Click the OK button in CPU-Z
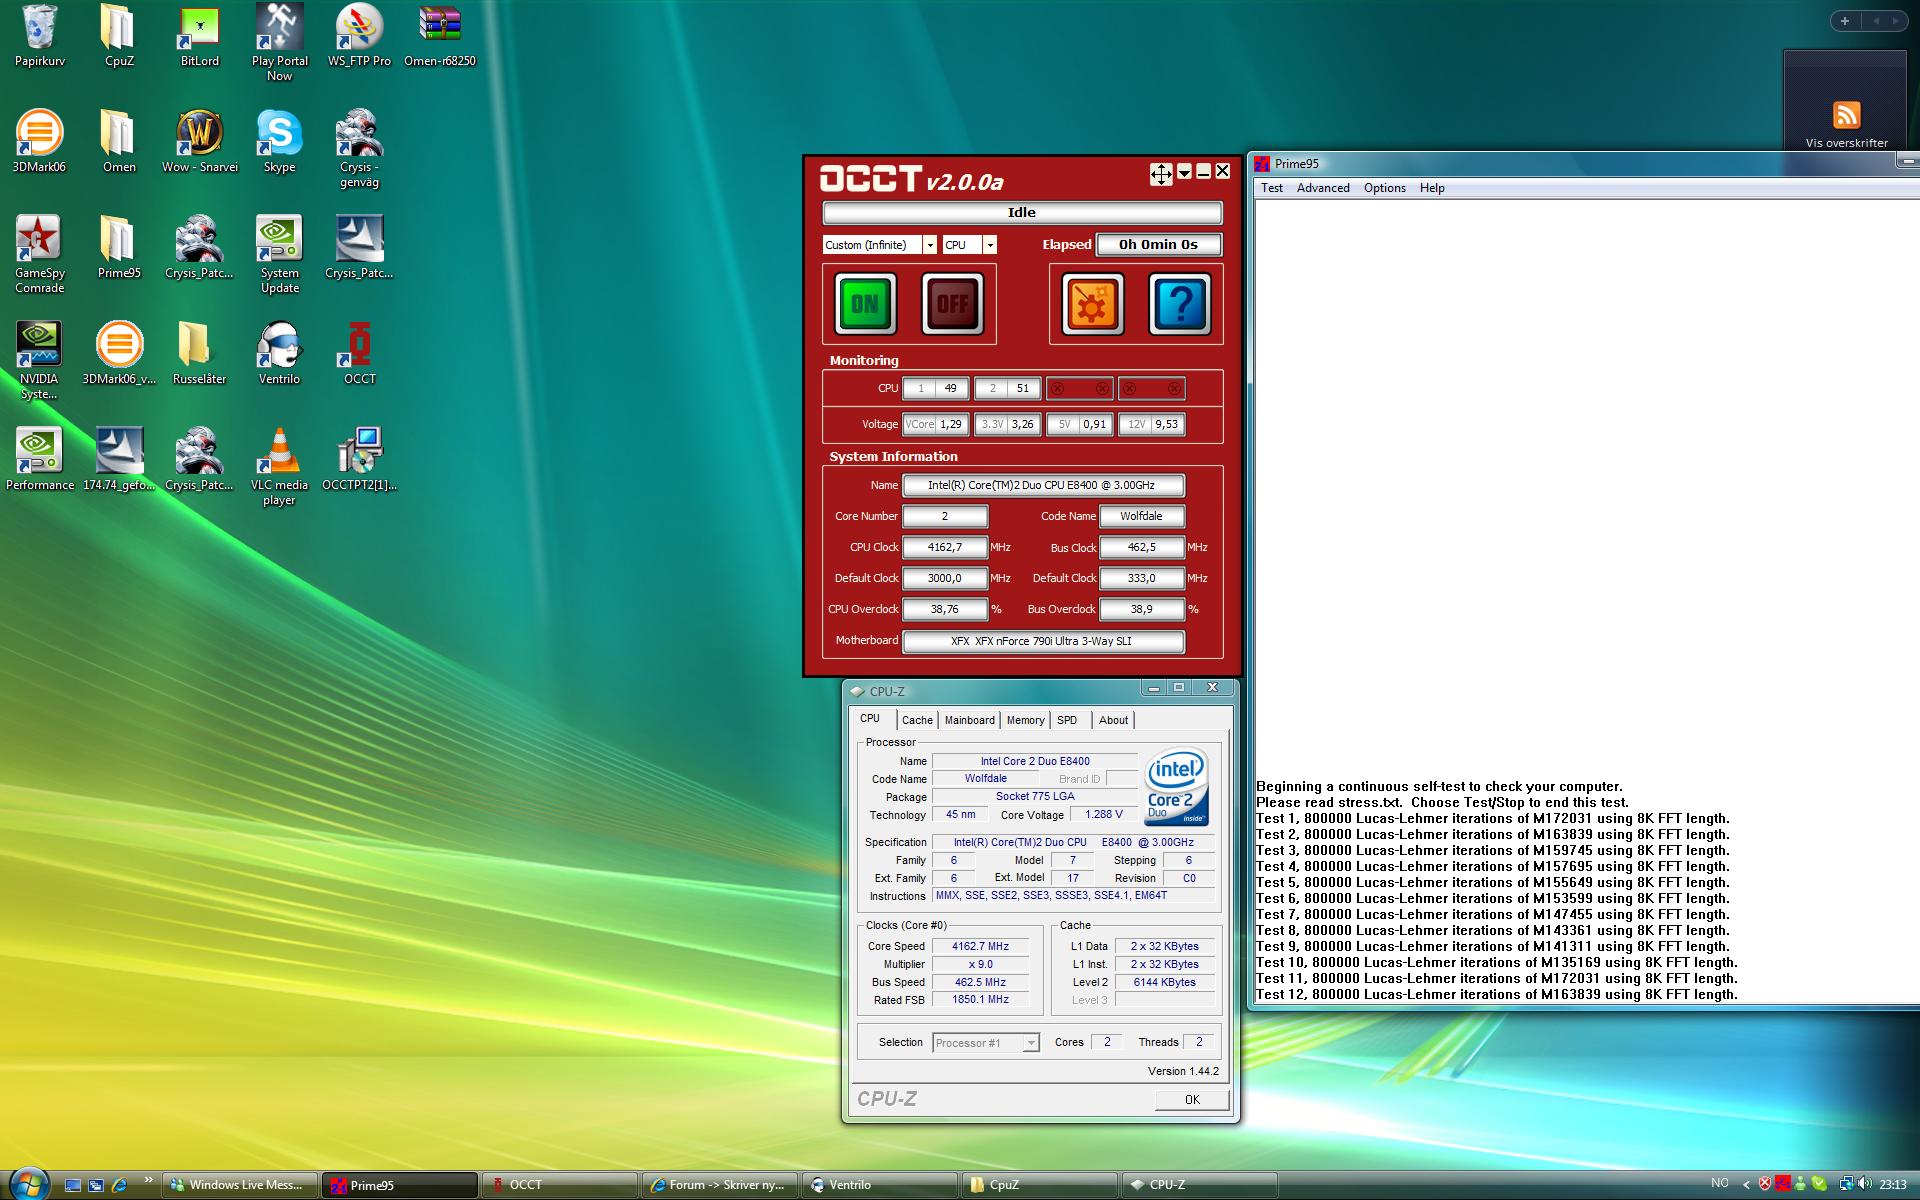Screen dimensions: 1920x1200 [1192, 1099]
